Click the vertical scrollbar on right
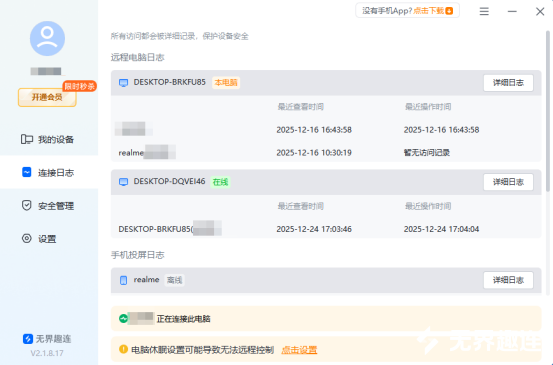 (x=548, y=111)
